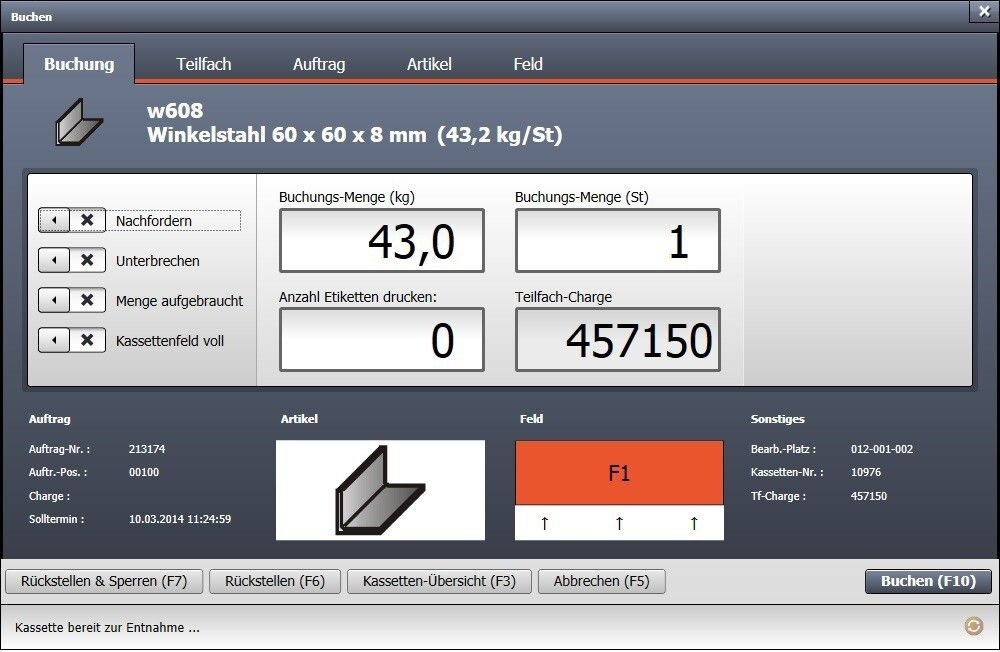Click the right up-arrow under field F1

(x=694, y=523)
